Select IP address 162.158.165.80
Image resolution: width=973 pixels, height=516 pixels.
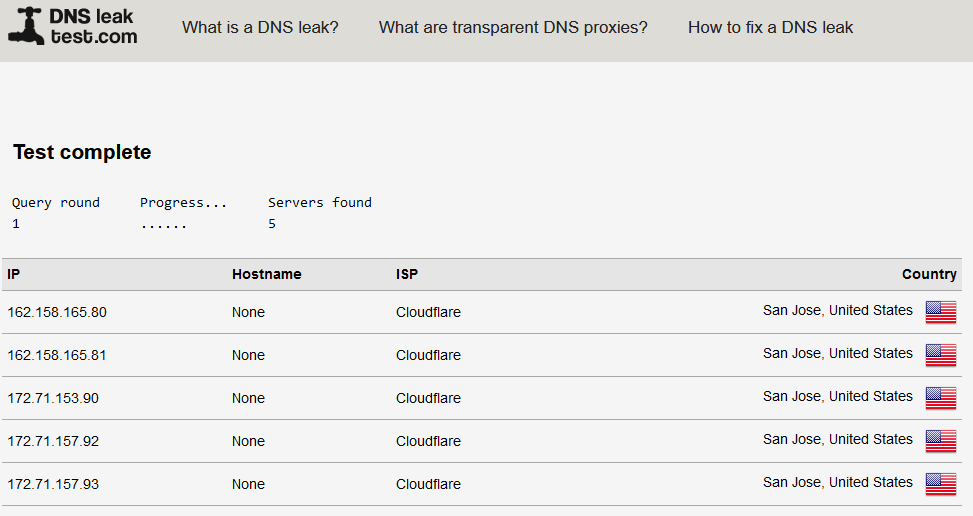57,312
